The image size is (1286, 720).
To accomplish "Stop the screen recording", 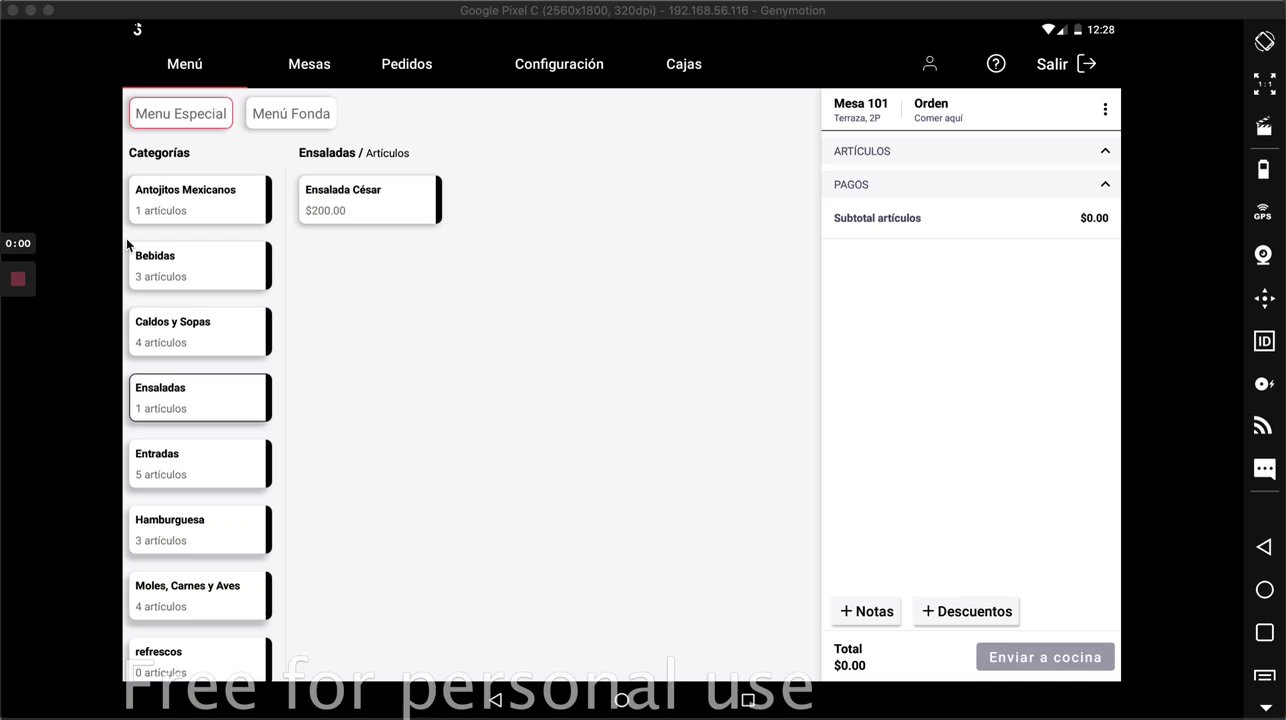I will (18, 279).
